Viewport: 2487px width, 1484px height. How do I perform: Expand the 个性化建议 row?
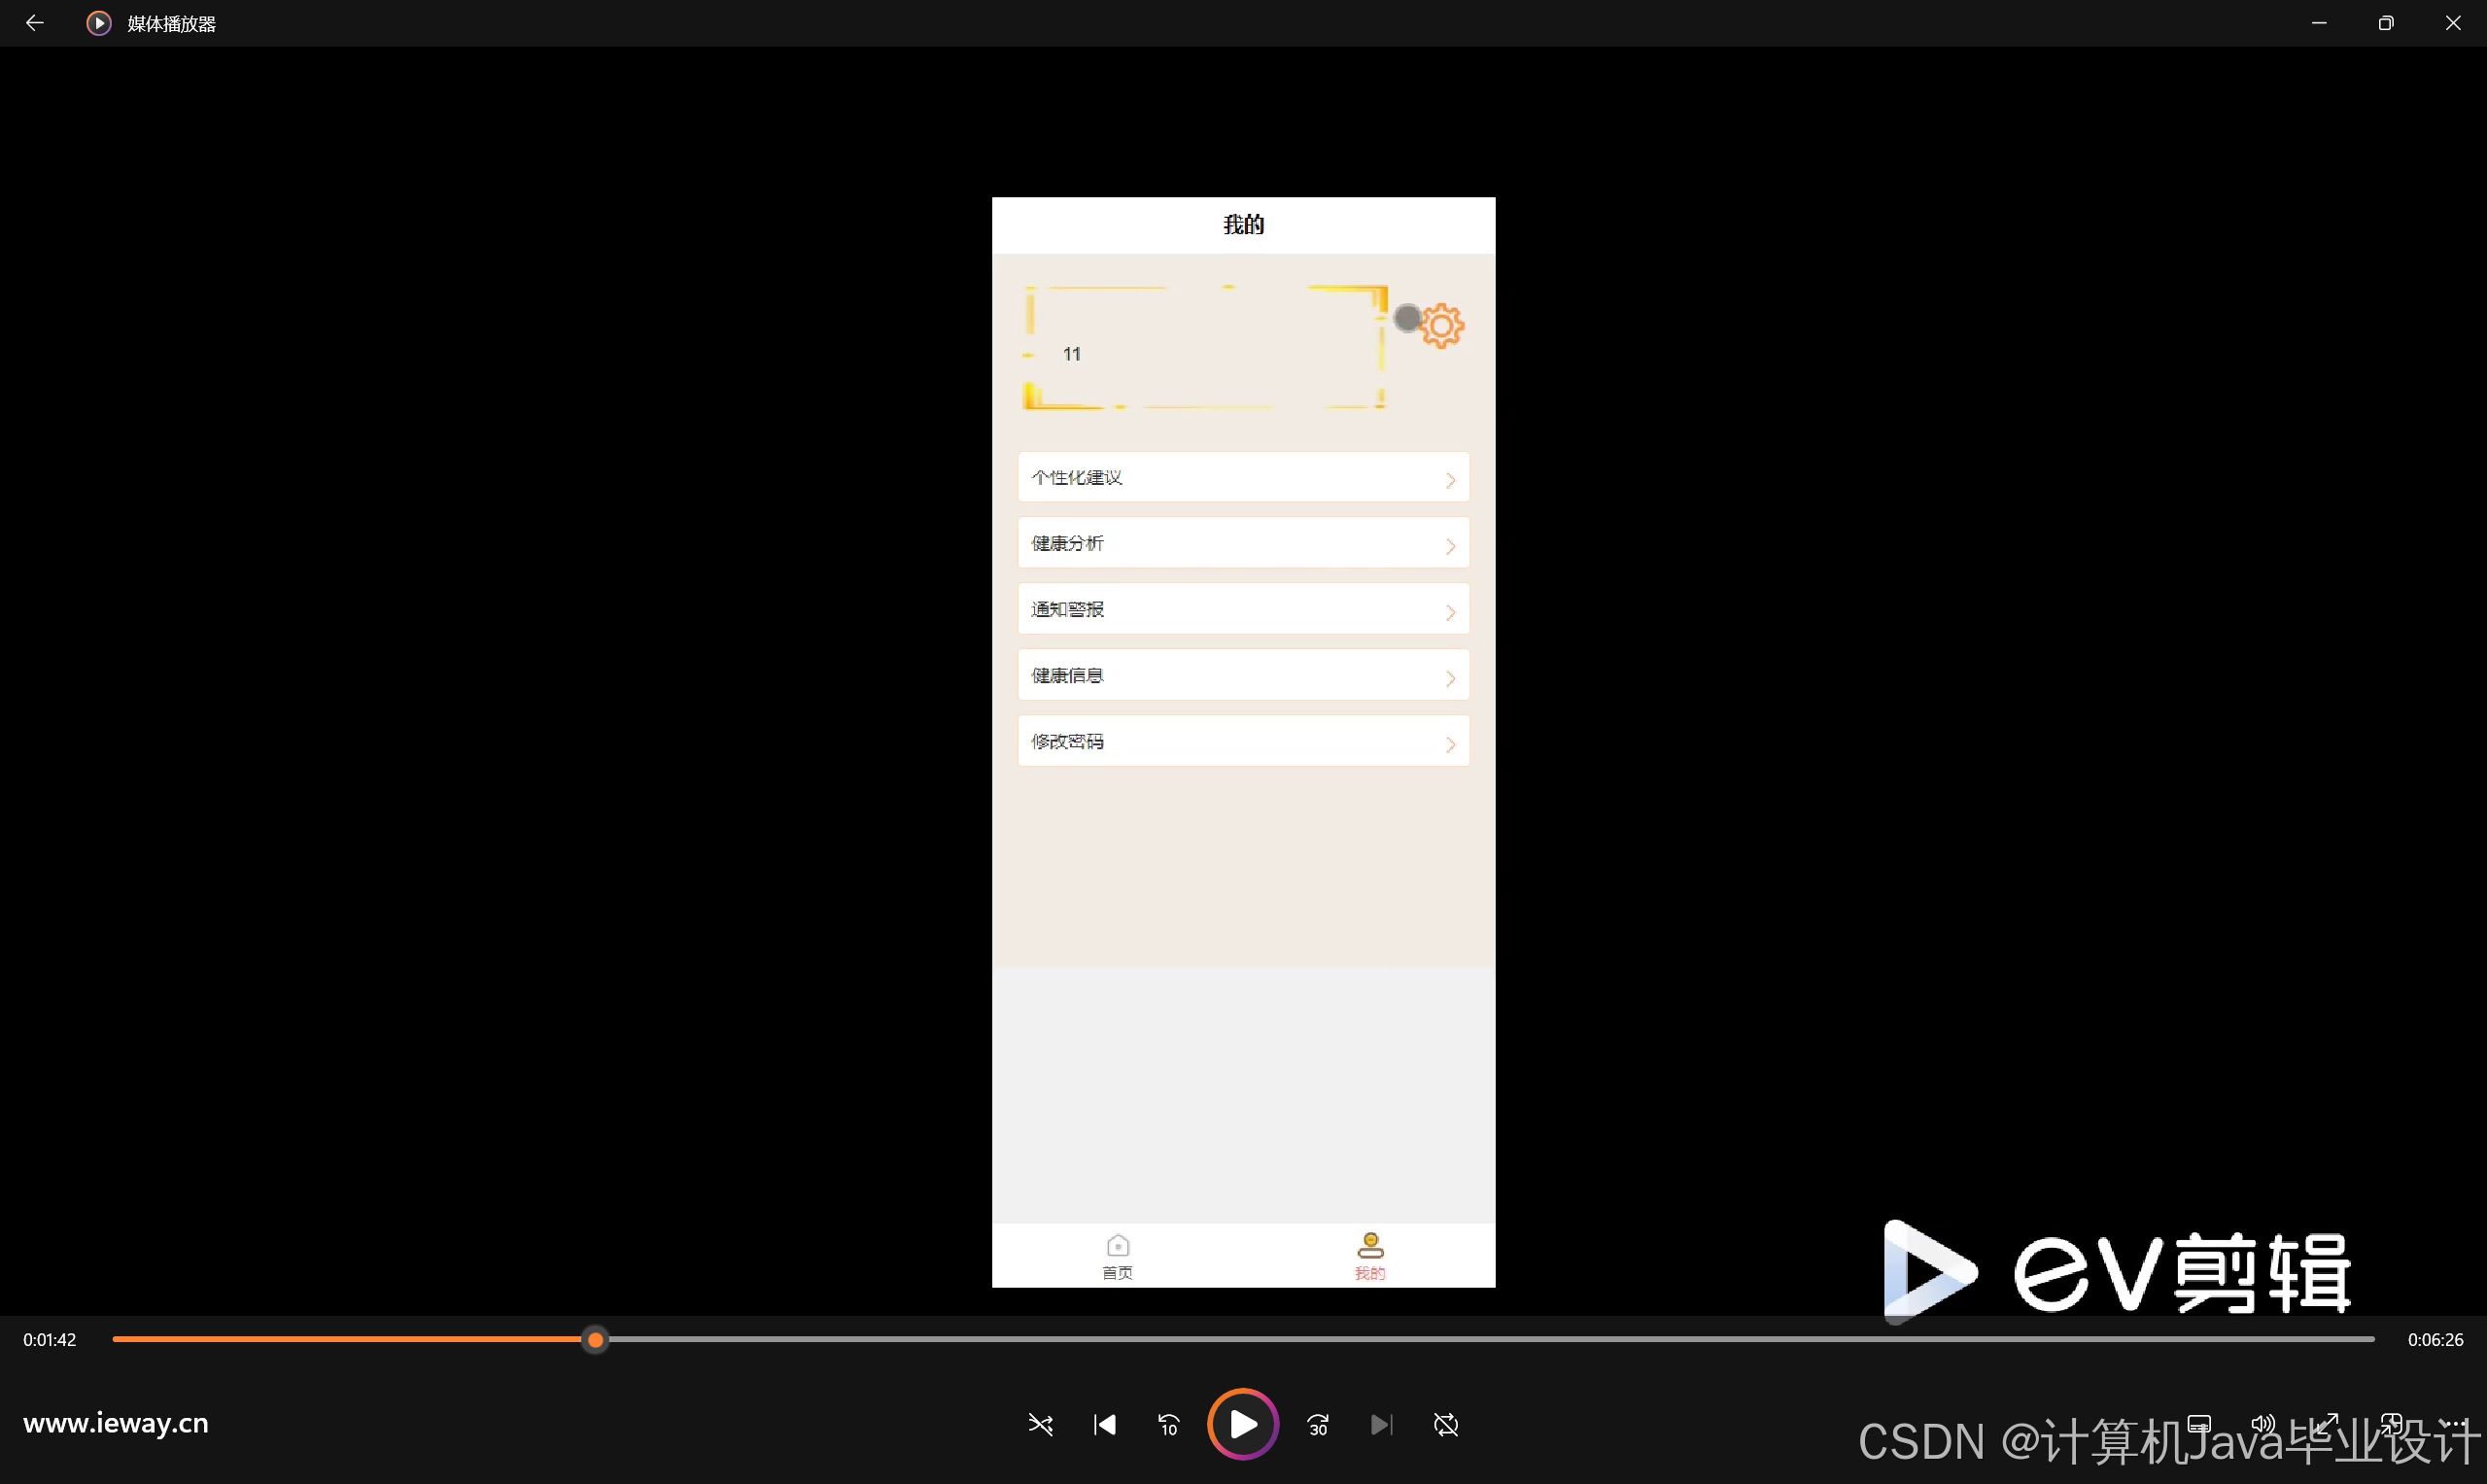[x=1242, y=478]
